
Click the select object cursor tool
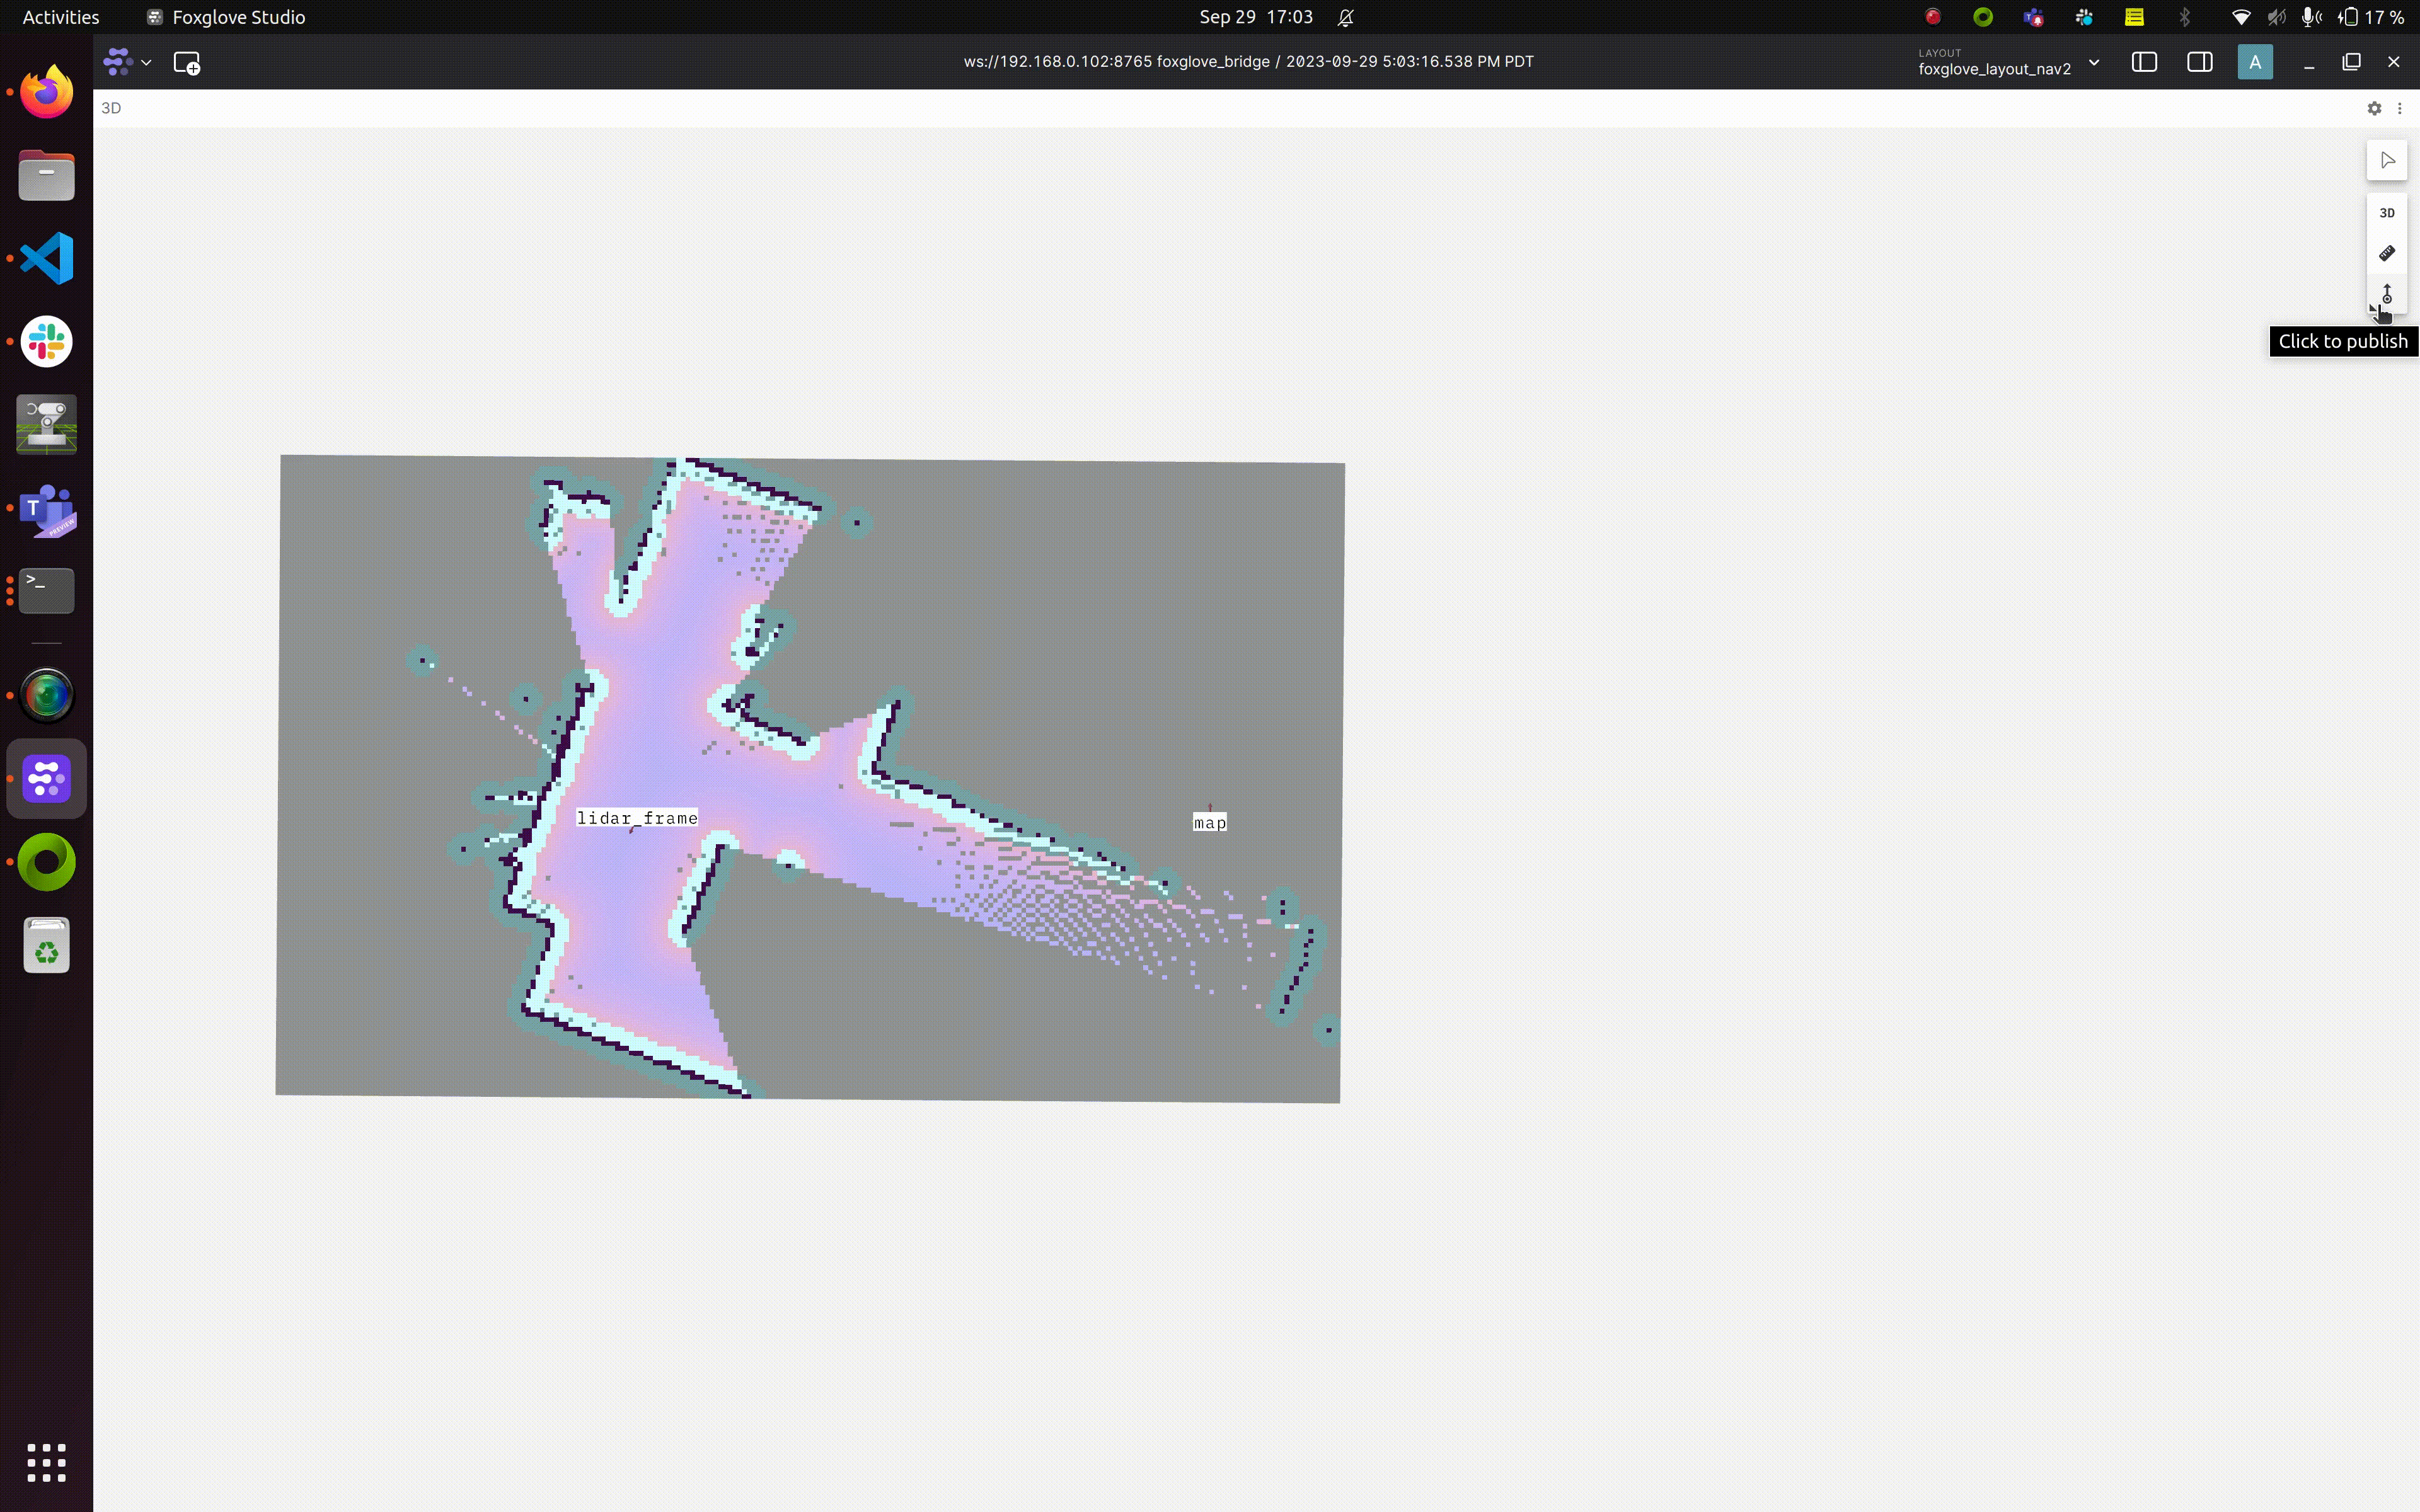(2386, 161)
